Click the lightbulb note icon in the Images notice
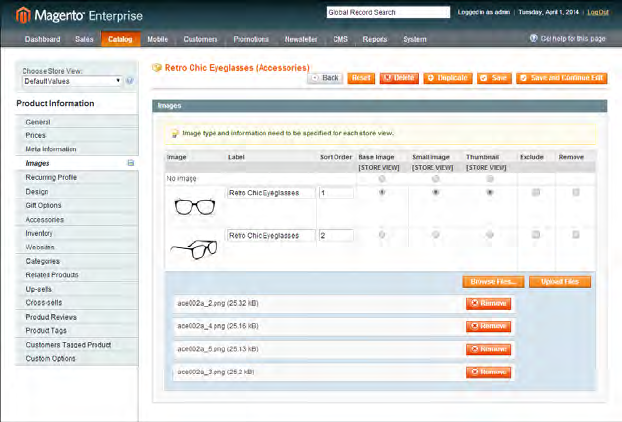This screenshot has width=622, height=422. point(175,134)
